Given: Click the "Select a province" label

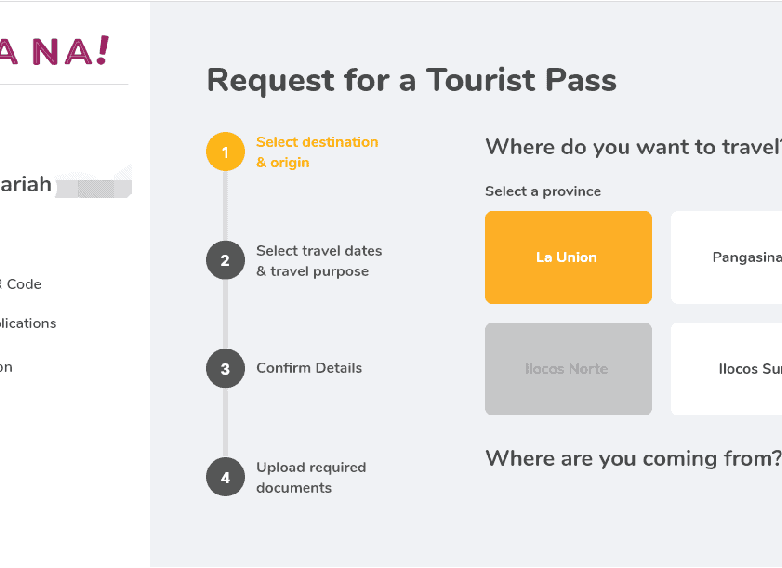Looking at the screenshot, I should (x=543, y=191).
